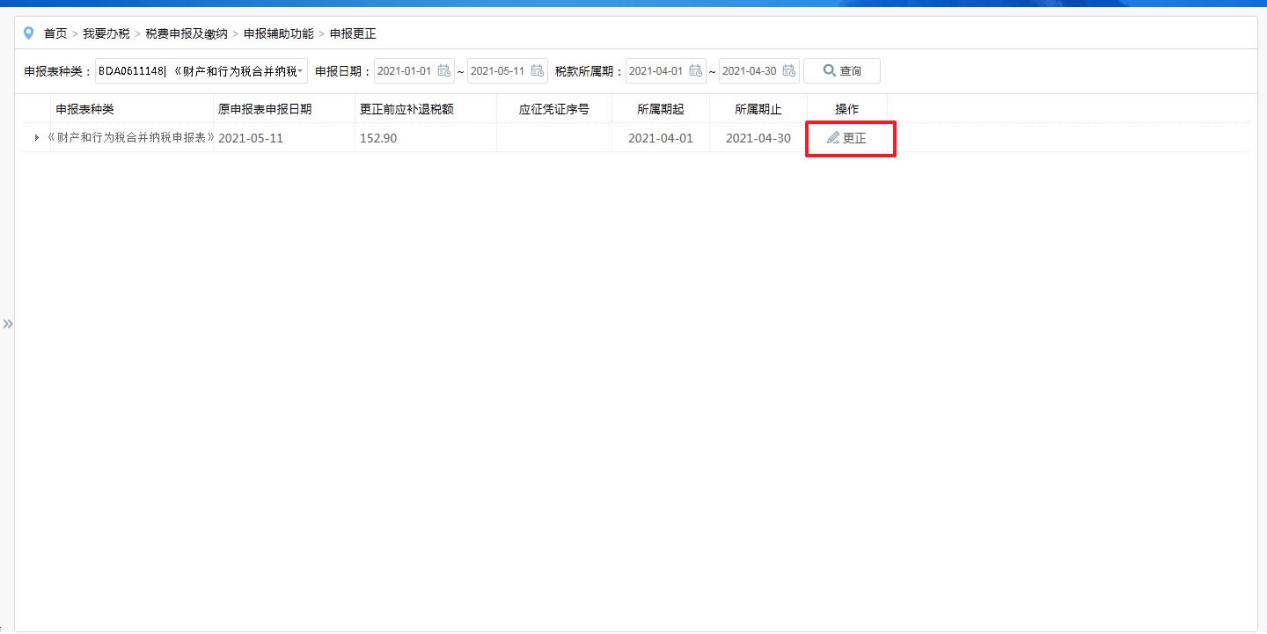The height and width of the screenshot is (634, 1267).
Task: Open the 申报表种类 dropdown list
Action: click(299, 70)
